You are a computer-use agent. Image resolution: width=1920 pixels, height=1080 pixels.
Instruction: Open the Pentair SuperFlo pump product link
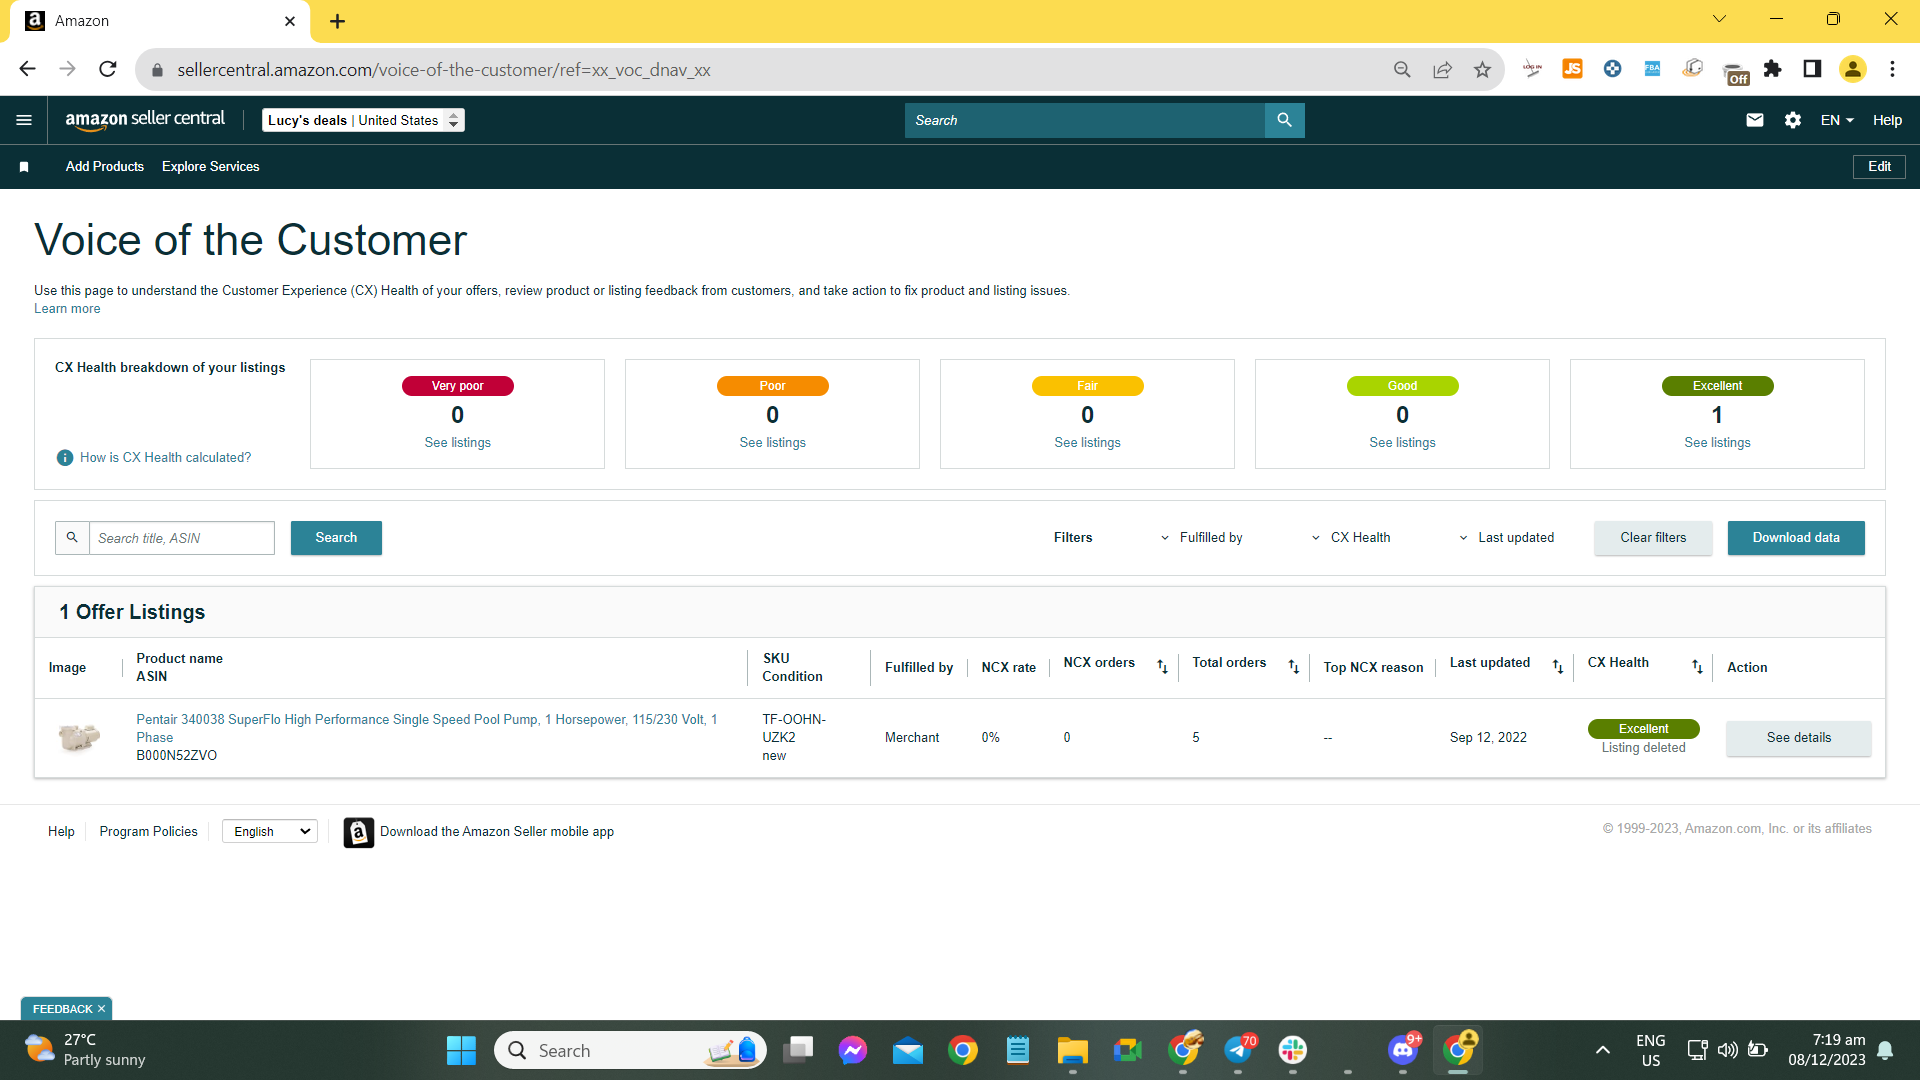[x=427, y=728]
